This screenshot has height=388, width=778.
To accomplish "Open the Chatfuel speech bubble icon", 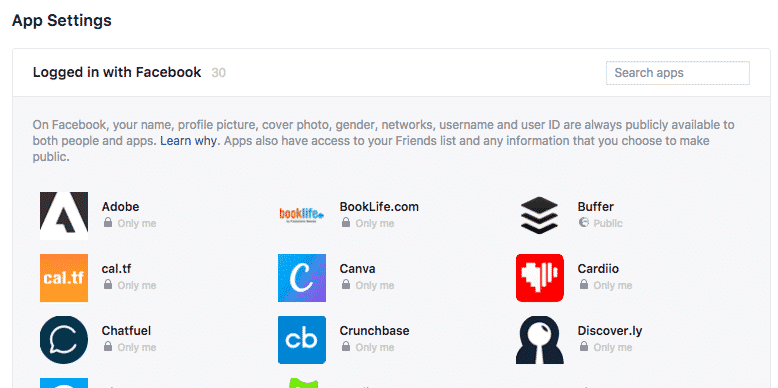I will 64,340.
